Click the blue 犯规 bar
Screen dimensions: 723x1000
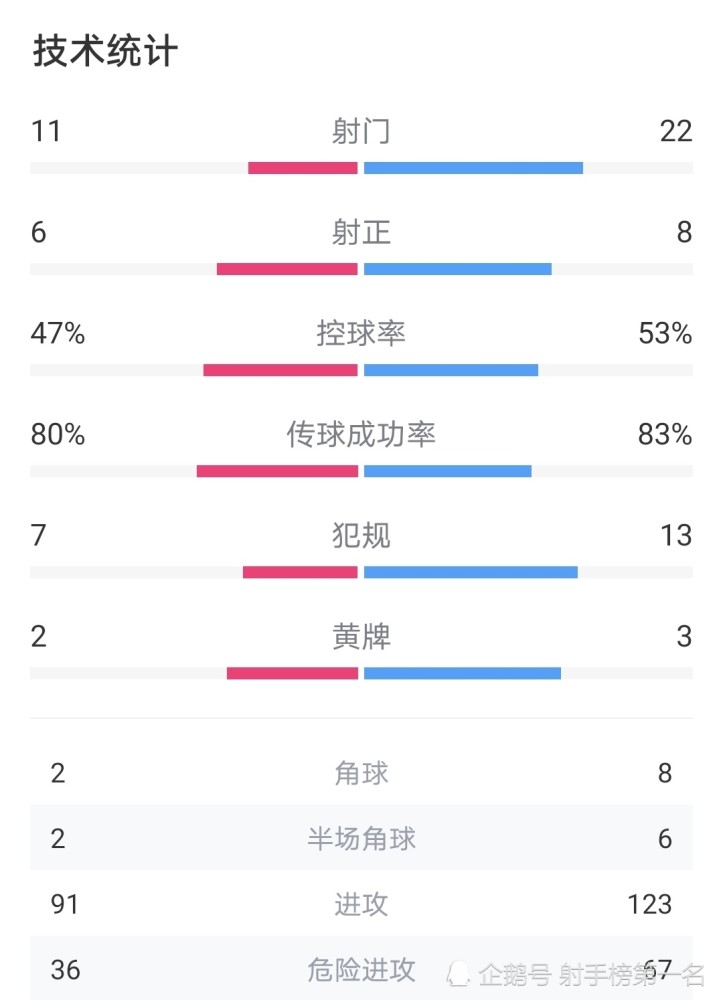pyautogui.click(x=471, y=572)
